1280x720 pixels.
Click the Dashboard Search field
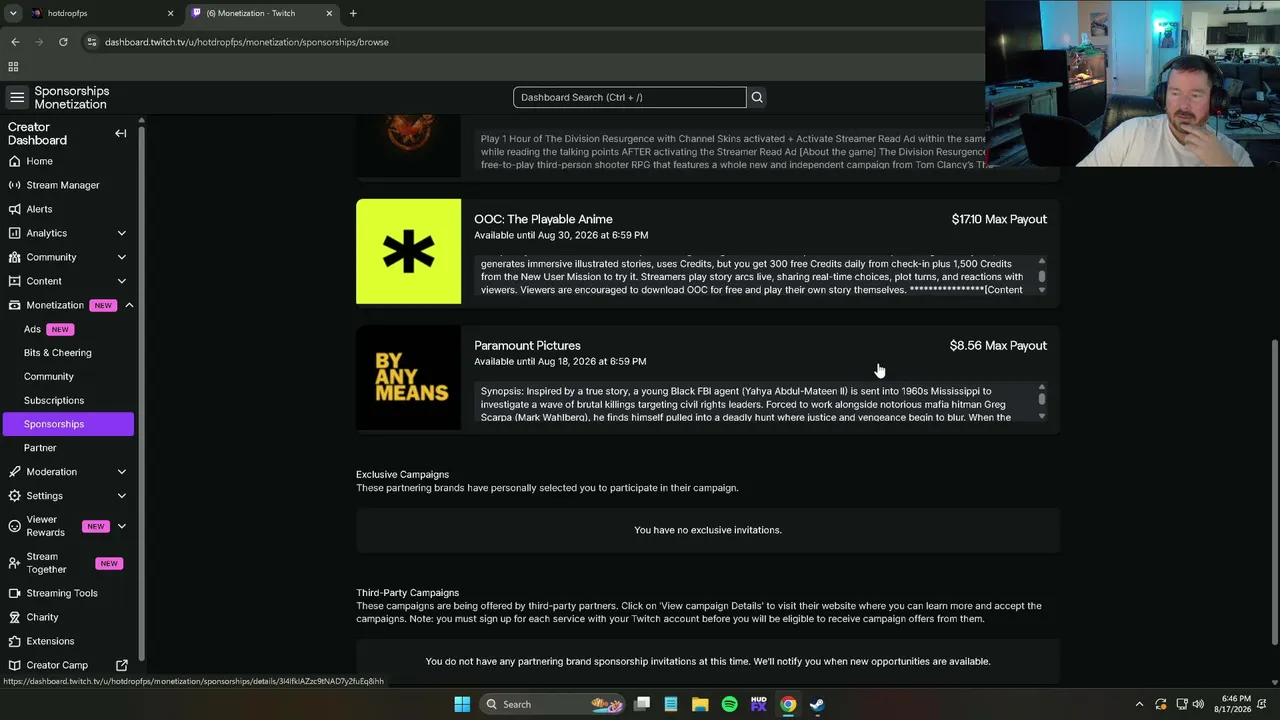click(x=630, y=97)
